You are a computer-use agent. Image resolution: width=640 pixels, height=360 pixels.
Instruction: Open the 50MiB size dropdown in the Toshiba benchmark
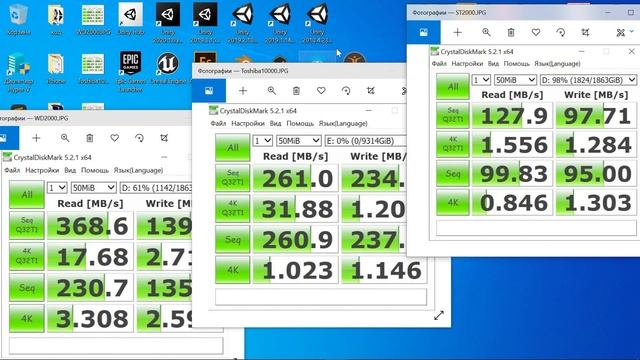(298, 141)
